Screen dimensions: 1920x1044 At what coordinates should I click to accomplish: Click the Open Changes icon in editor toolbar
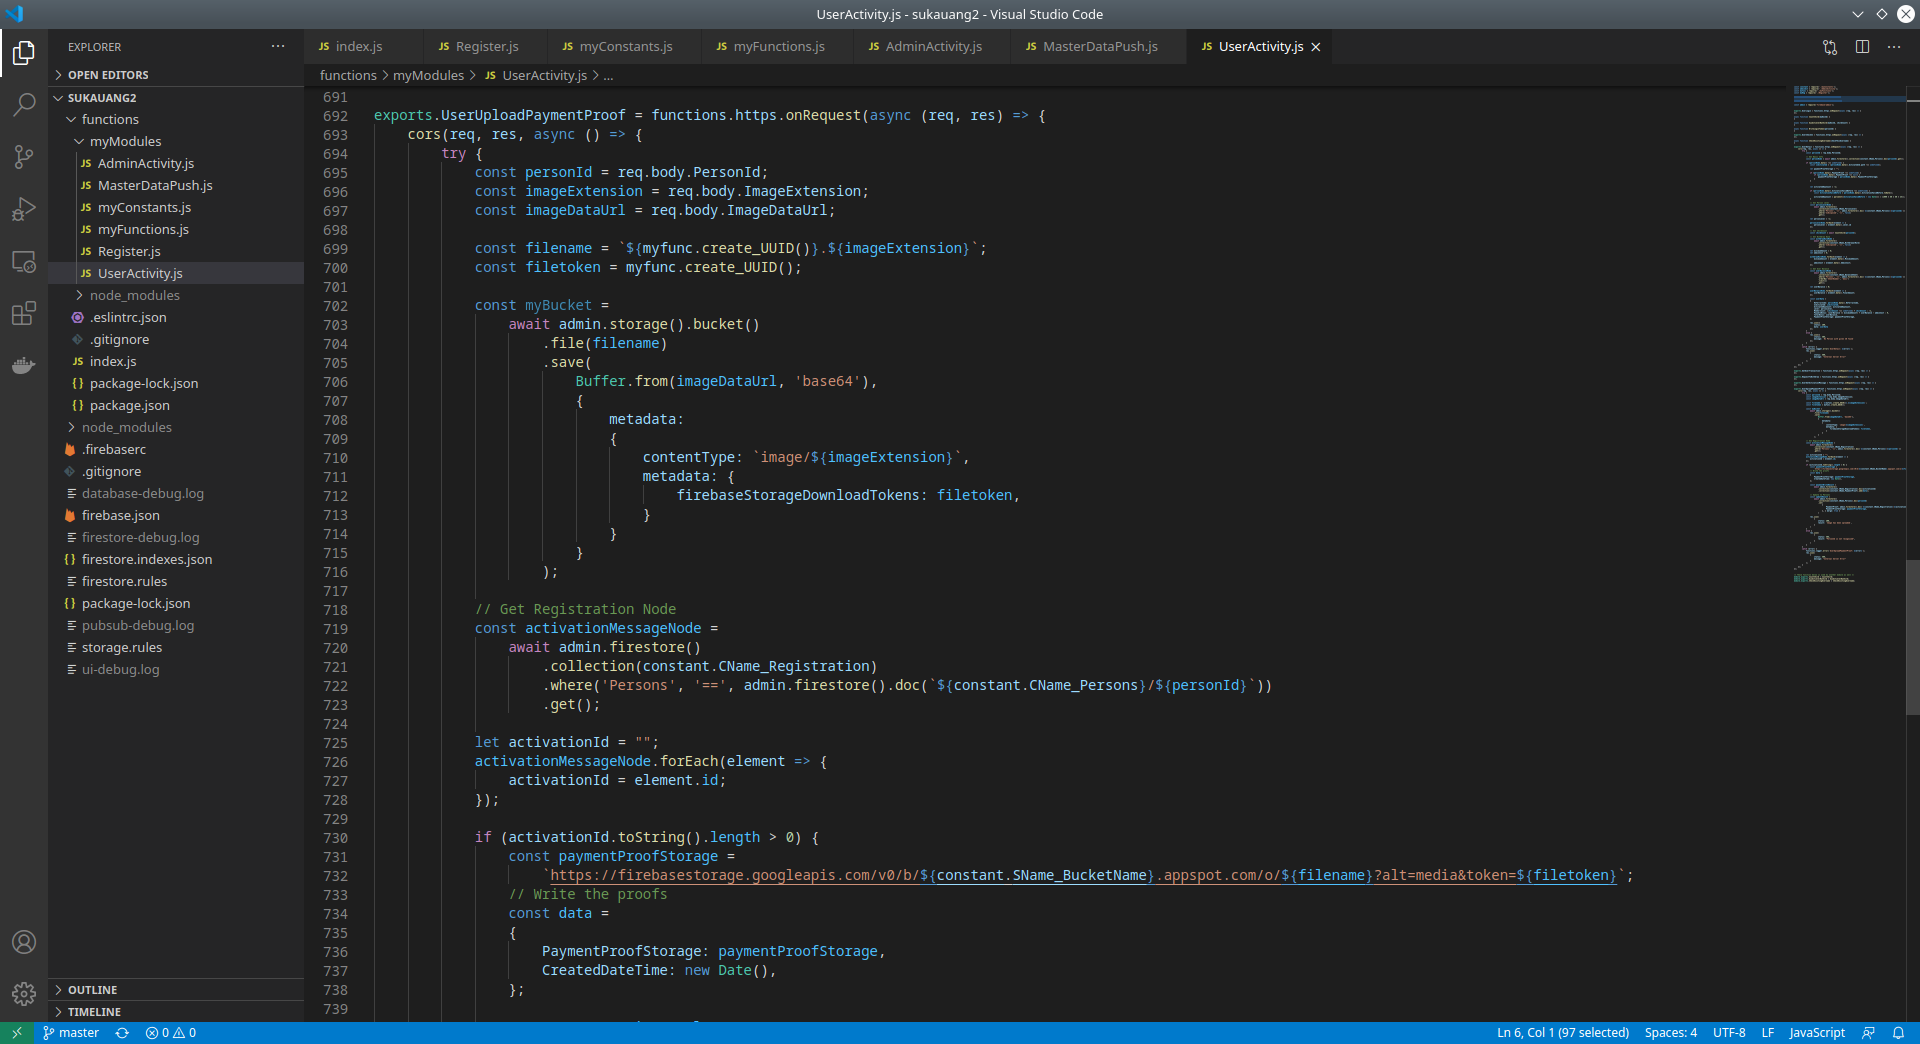pyautogui.click(x=1830, y=47)
